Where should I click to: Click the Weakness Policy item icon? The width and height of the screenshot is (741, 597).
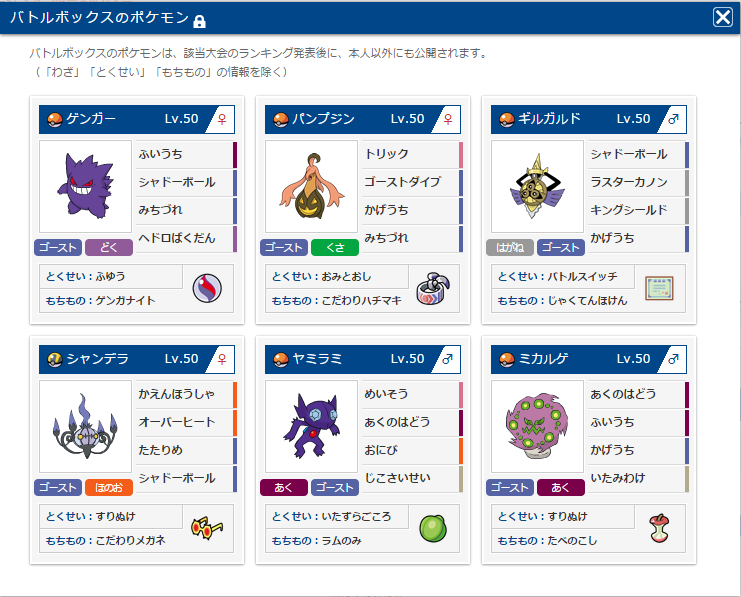click(x=659, y=288)
